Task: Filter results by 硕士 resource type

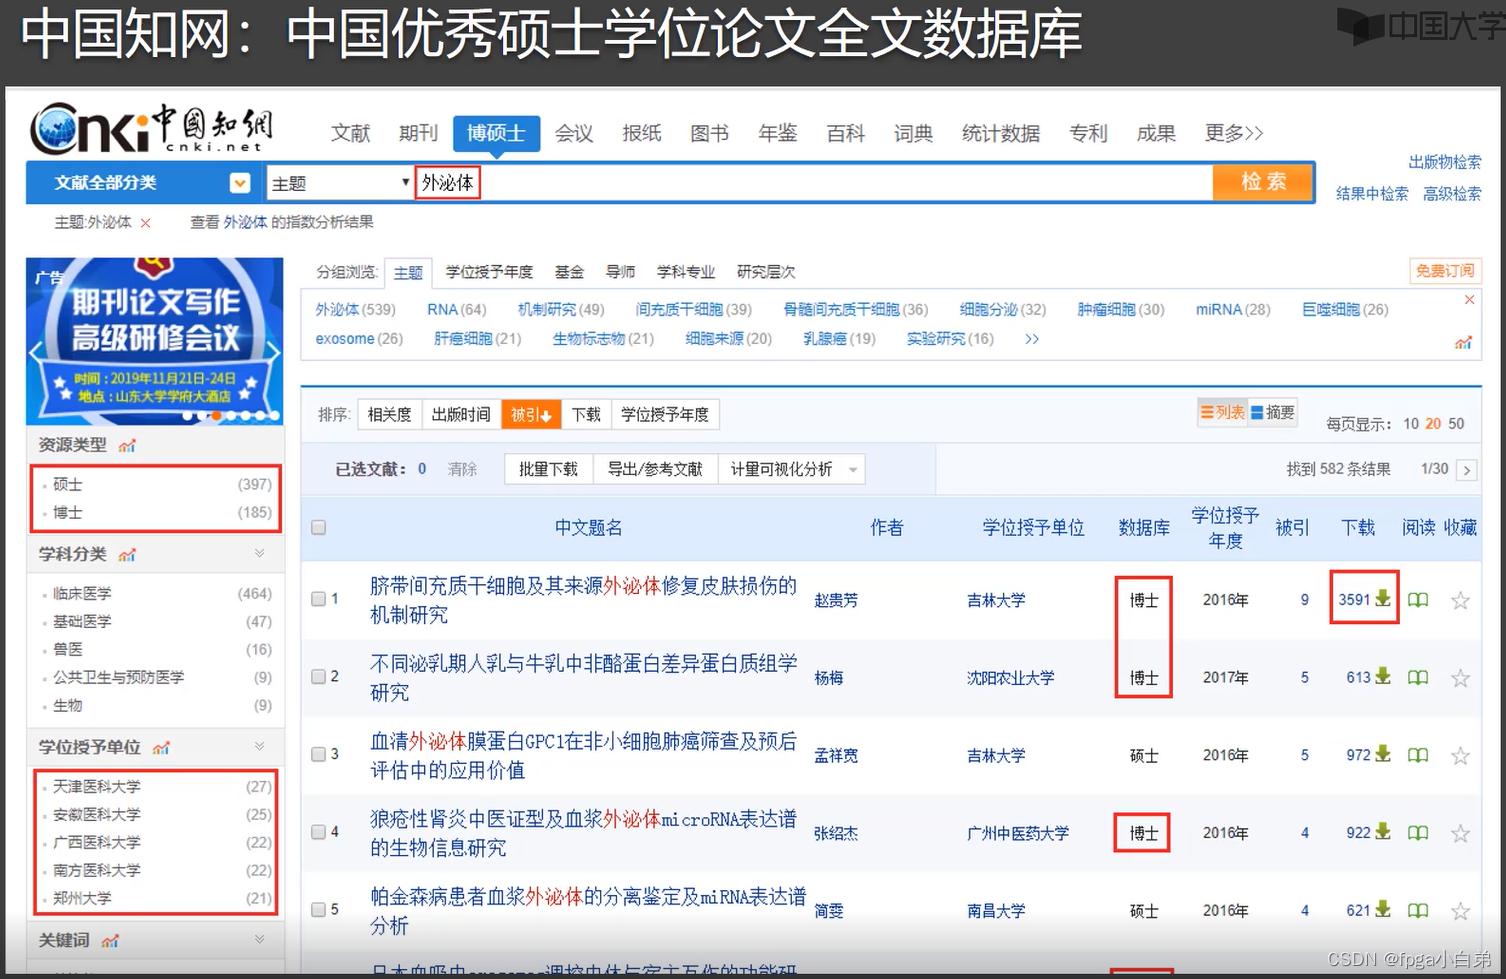Action: (68, 485)
